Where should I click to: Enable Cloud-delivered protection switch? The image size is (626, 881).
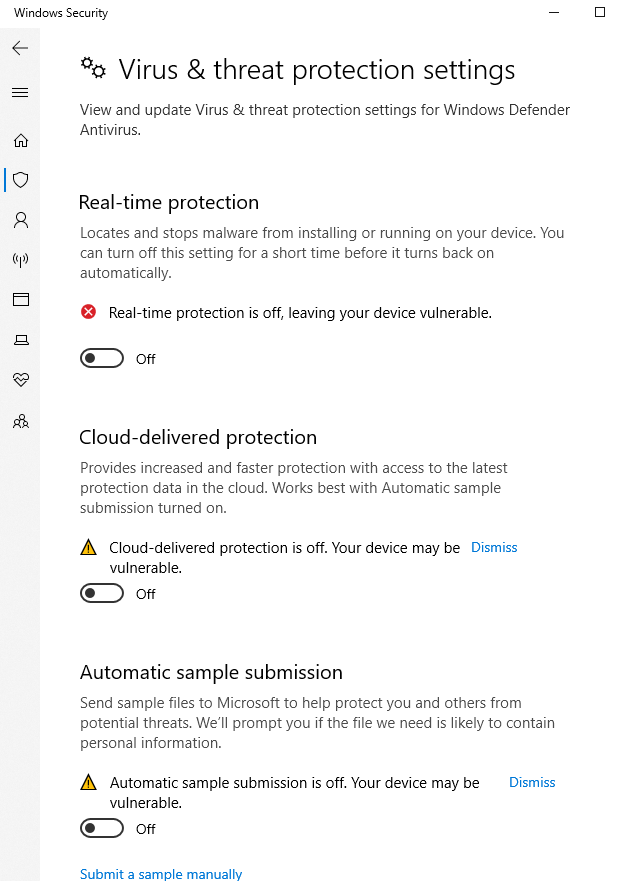[x=102, y=593]
